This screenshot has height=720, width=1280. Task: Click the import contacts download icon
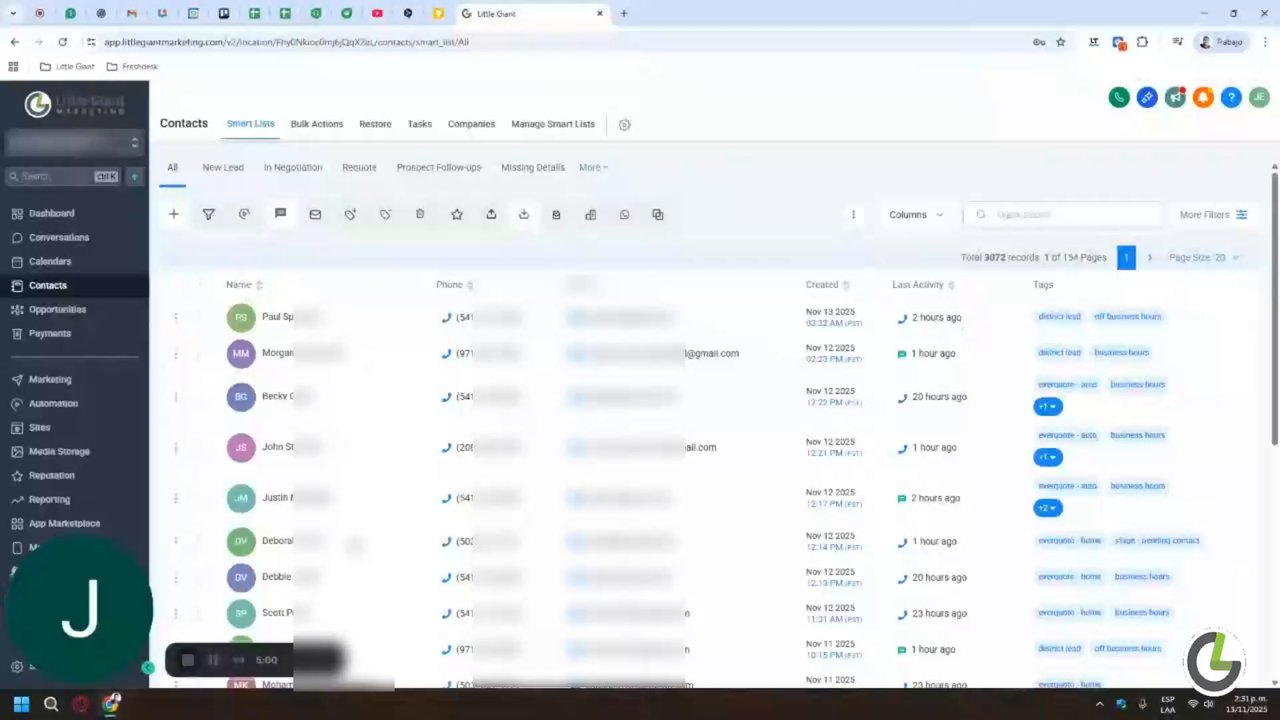(523, 214)
